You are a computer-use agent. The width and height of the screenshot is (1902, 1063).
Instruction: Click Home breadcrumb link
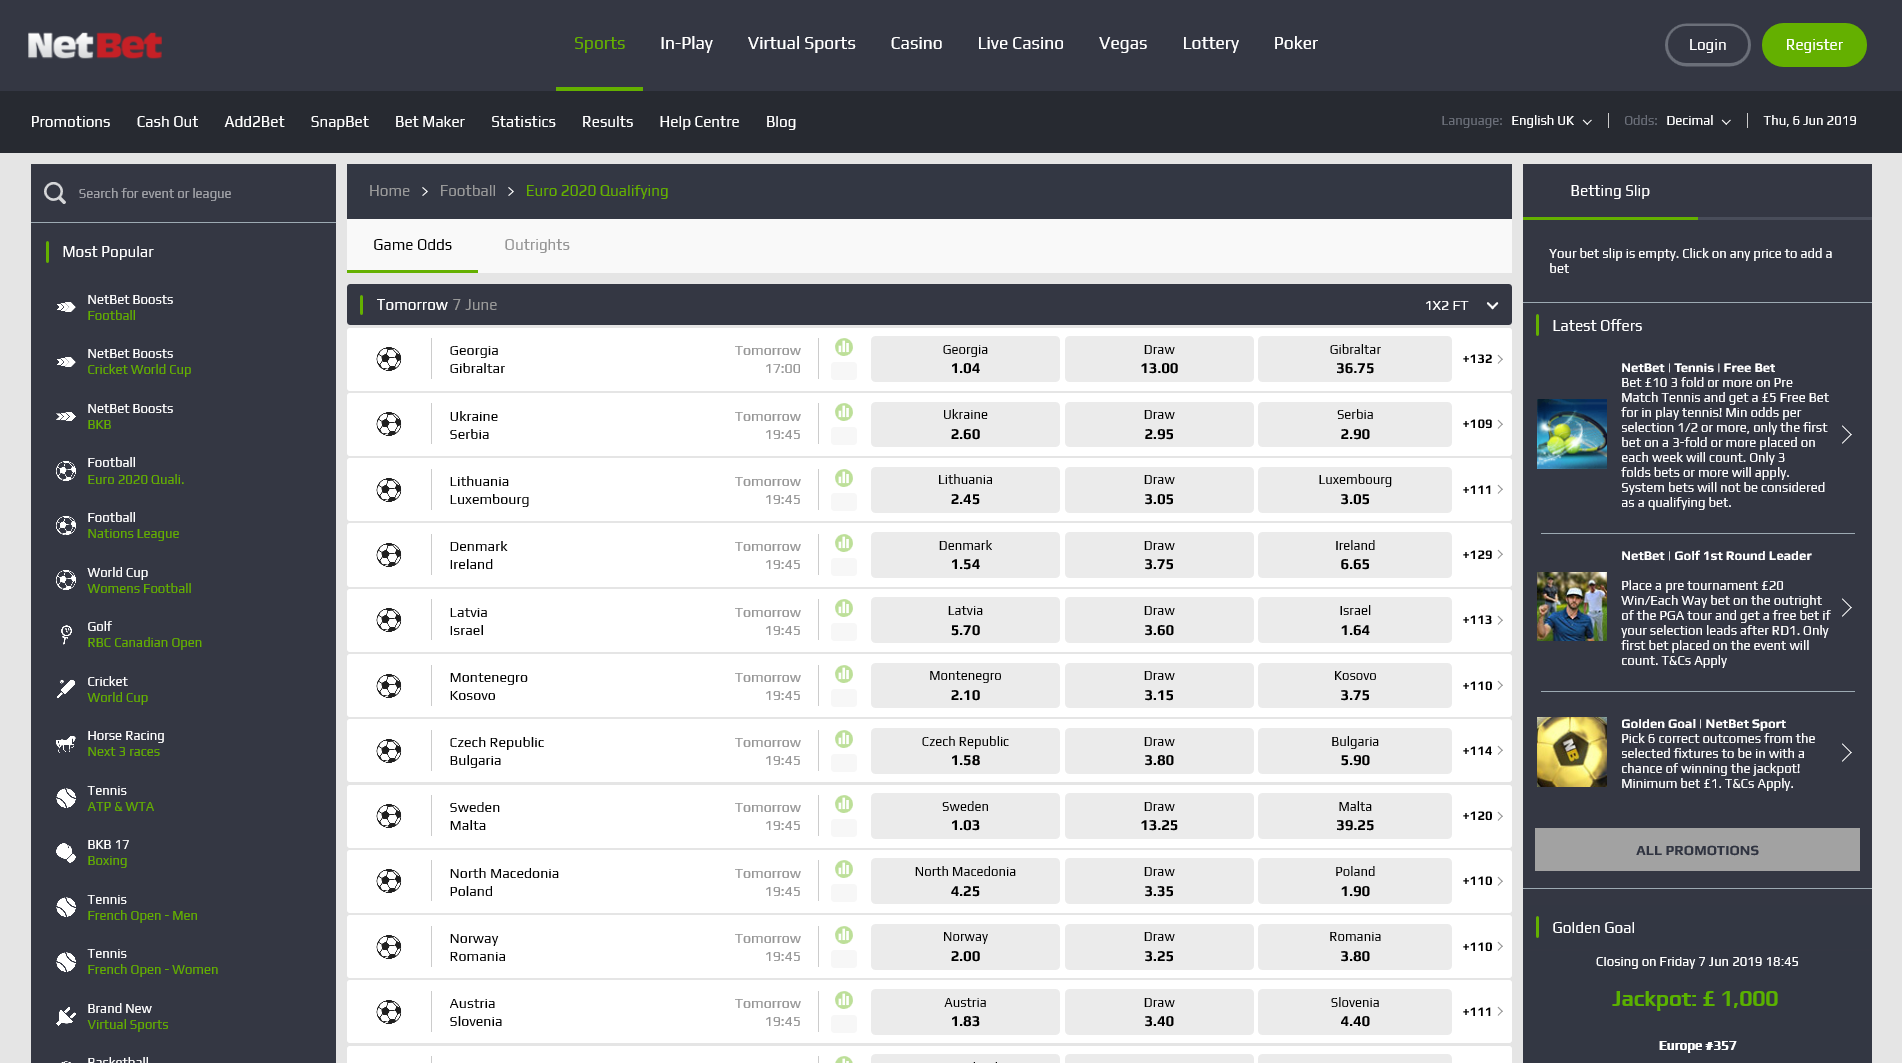pos(389,191)
